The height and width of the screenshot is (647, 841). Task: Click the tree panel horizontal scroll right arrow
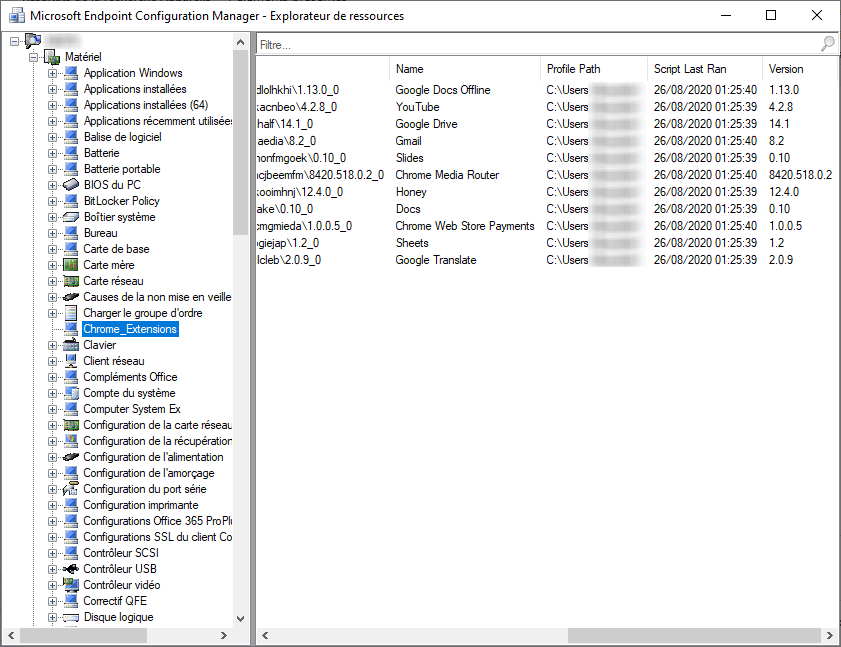[x=224, y=636]
